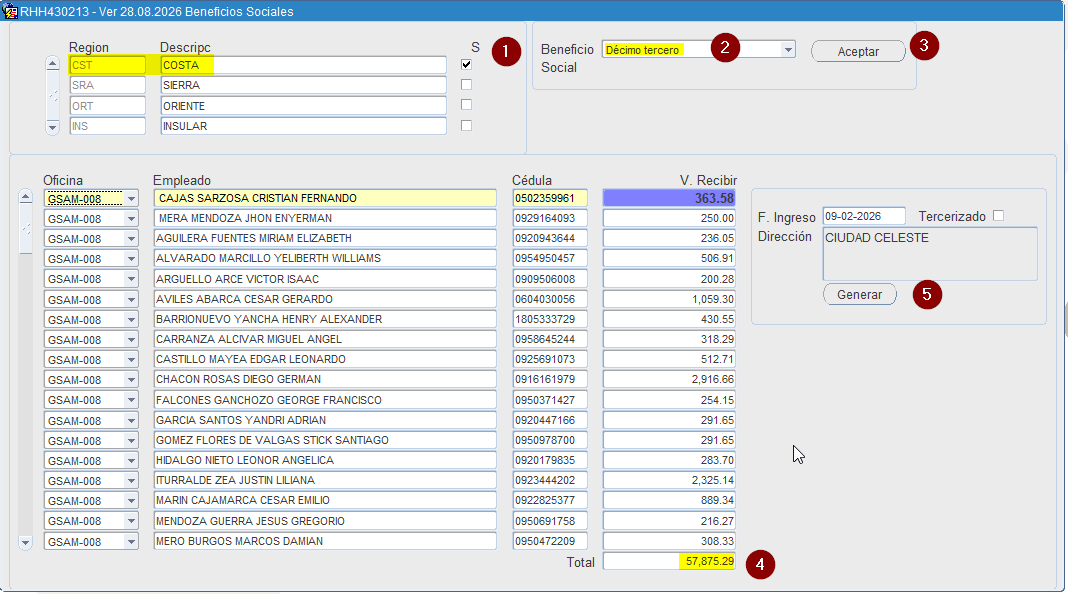Check the SIERRA region checkbox
This screenshot has height=594, width=1068.
coord(467,85)
